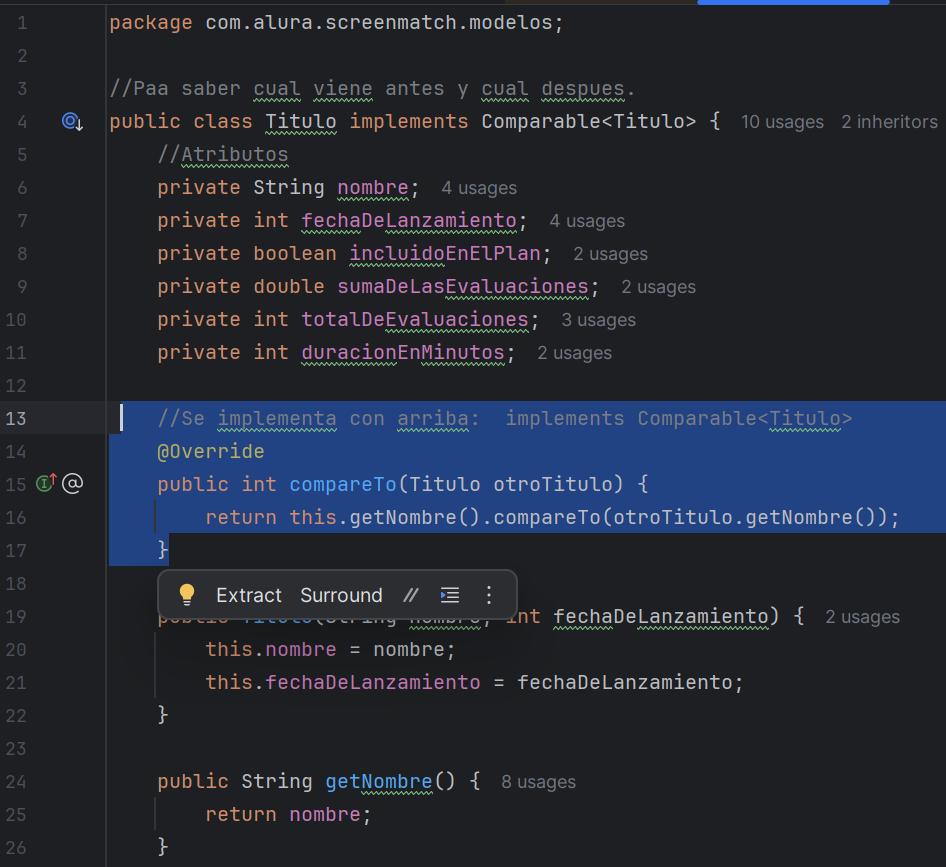Click the has-inheritors gutter icon on line 4

click(x=72, y=122)
